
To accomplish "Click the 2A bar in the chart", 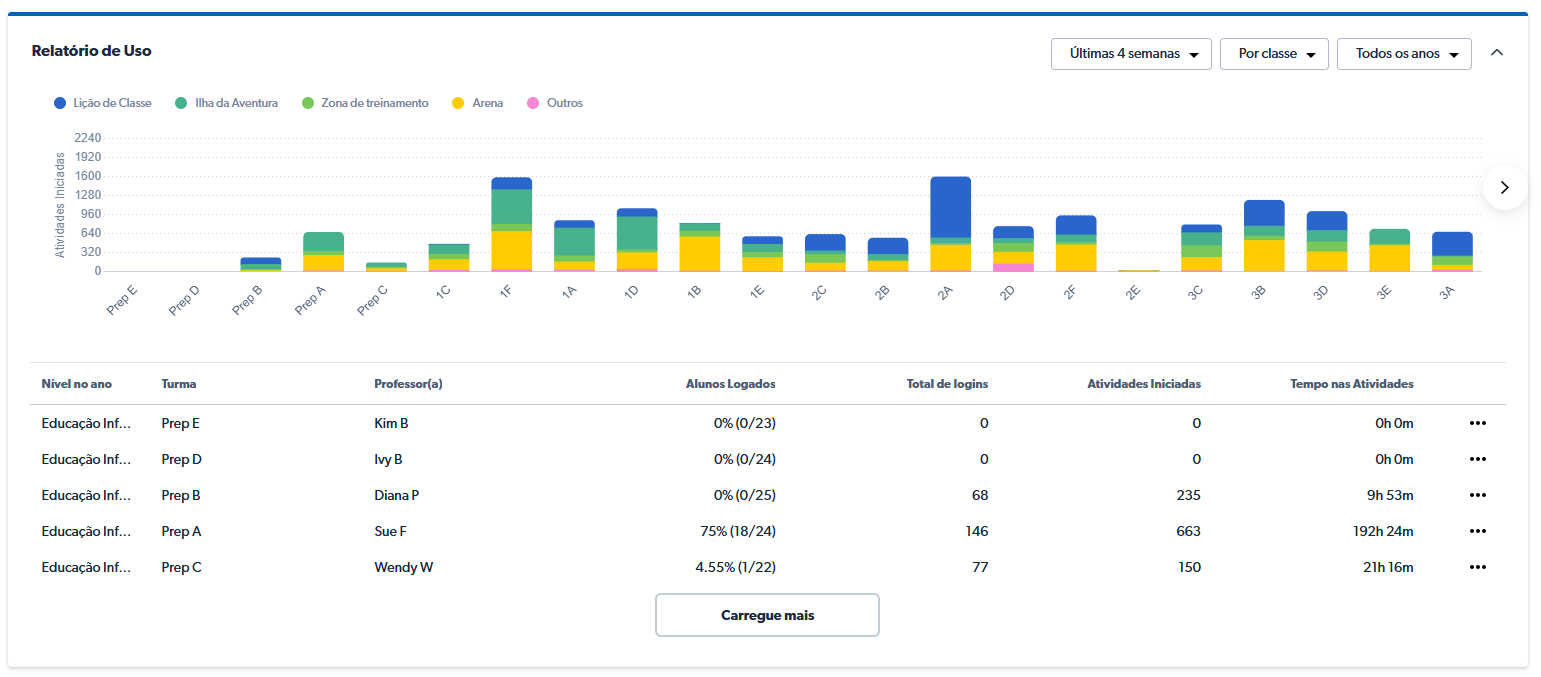I will point(950,225).
